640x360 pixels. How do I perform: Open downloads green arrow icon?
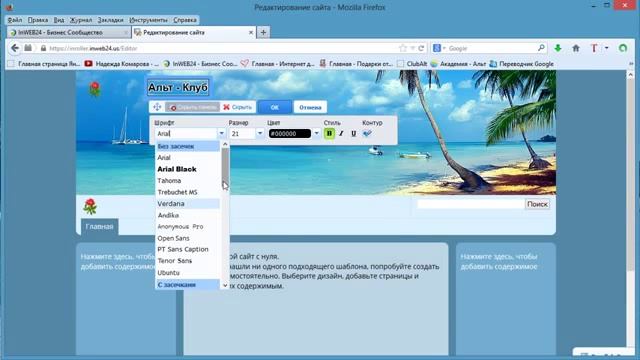(558, 48)
